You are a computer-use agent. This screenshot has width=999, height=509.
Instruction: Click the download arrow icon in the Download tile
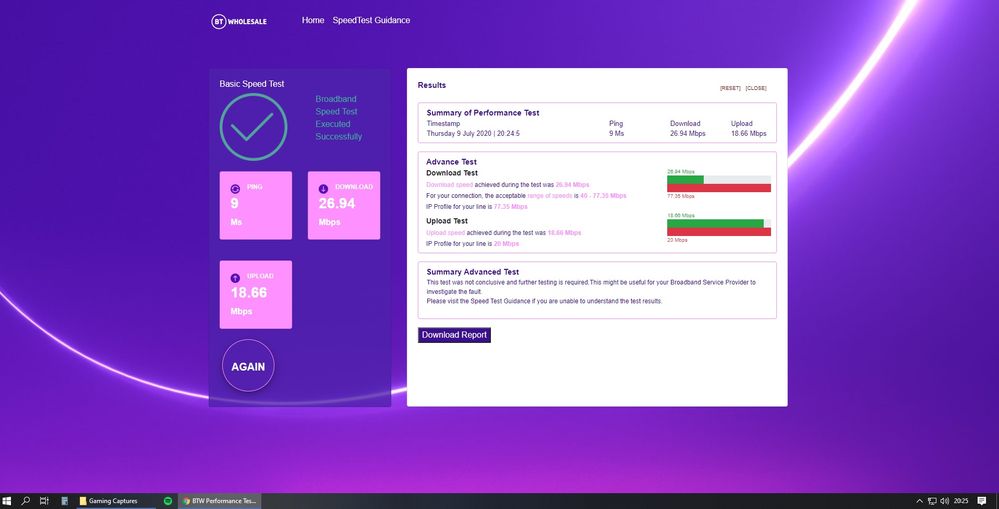tap(323, 188)
